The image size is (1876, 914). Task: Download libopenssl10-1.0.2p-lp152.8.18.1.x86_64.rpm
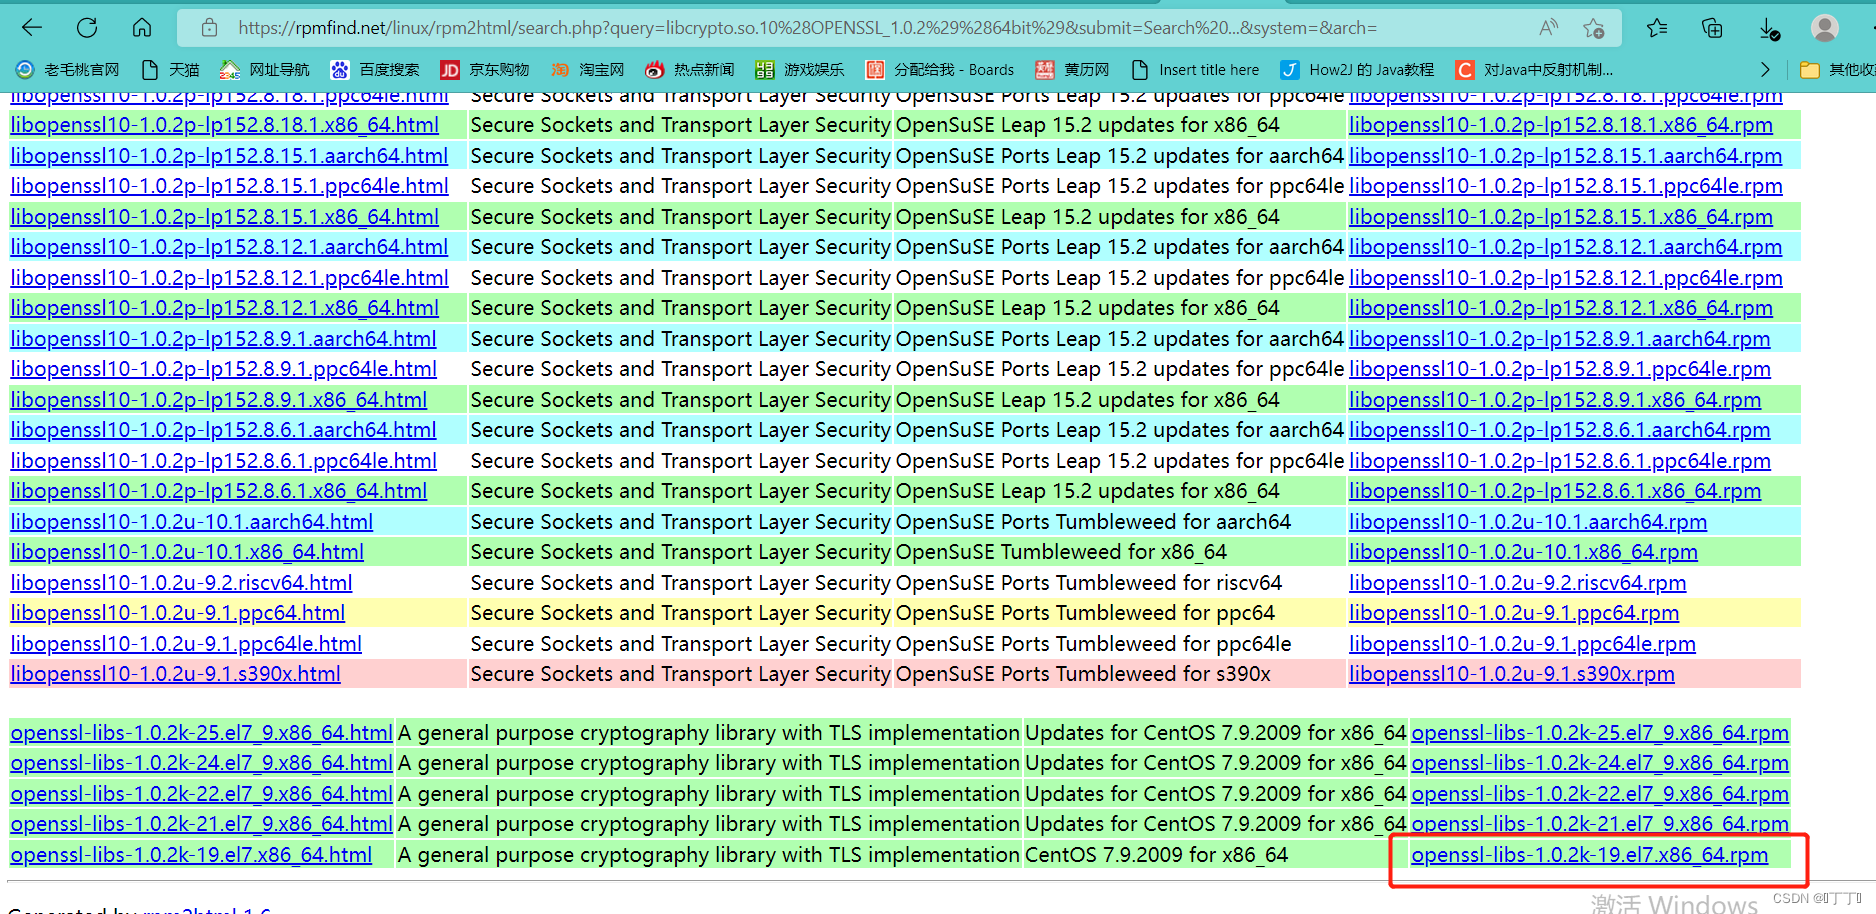point(1561,125)
